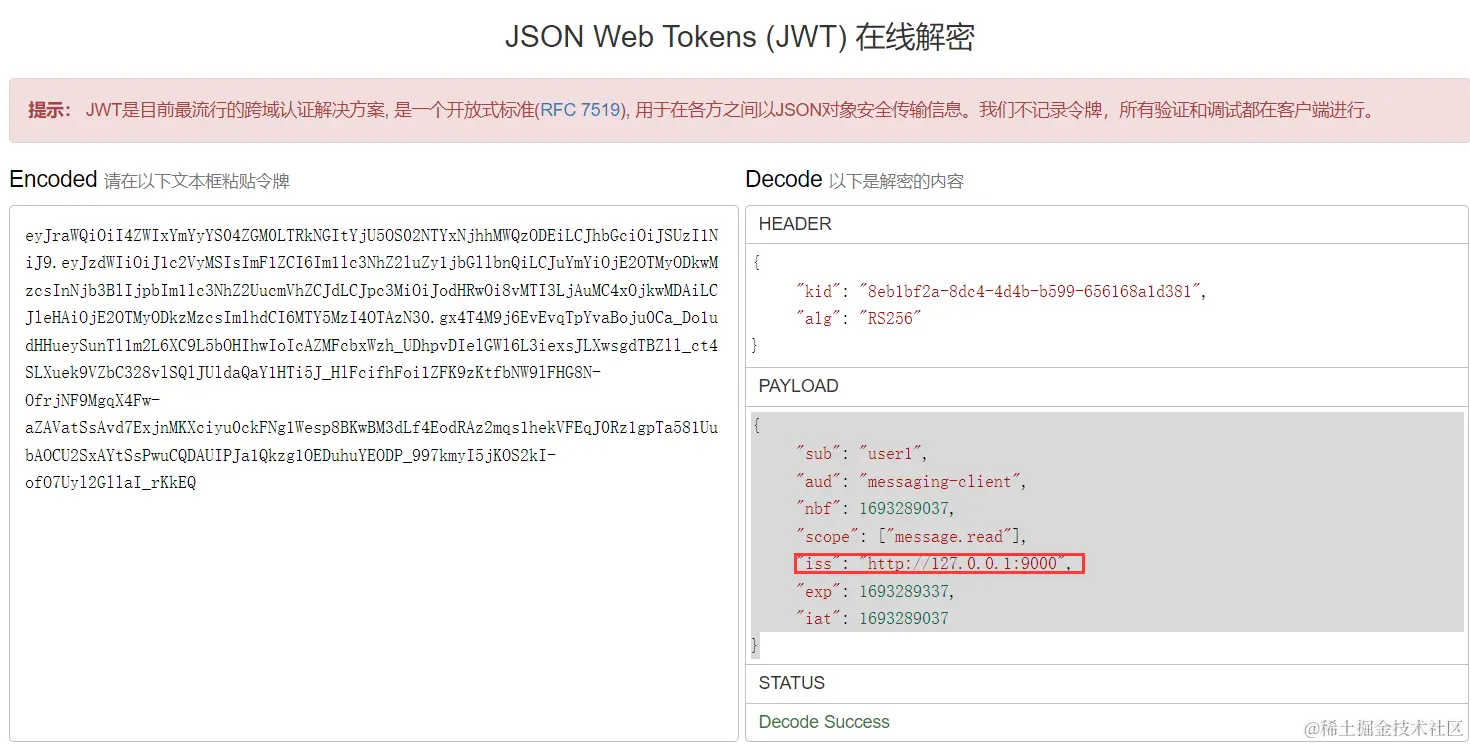The height and width of the screenshot is (745, 1470).
Task: Click the Encoded section heading
Action: click(x=53, y=179)
